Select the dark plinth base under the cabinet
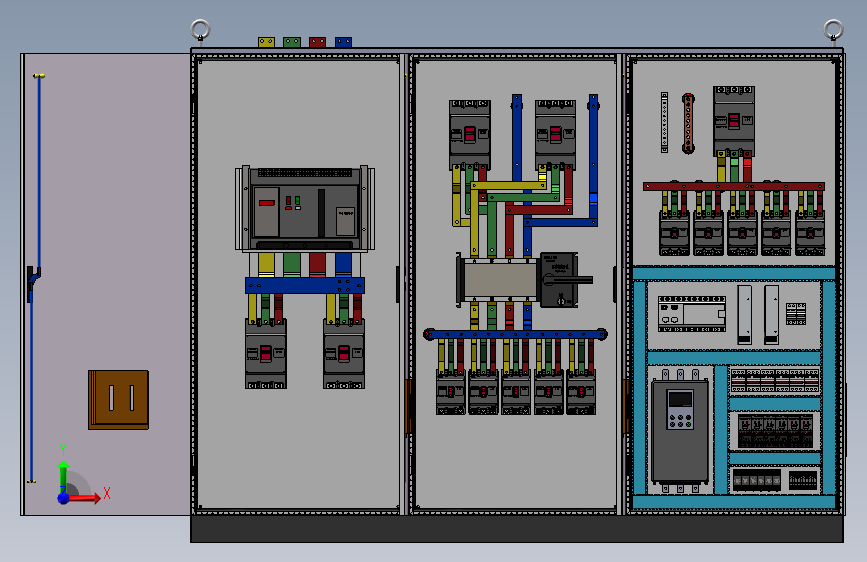This screenshot has height=562, width=867. pos(517,529)
